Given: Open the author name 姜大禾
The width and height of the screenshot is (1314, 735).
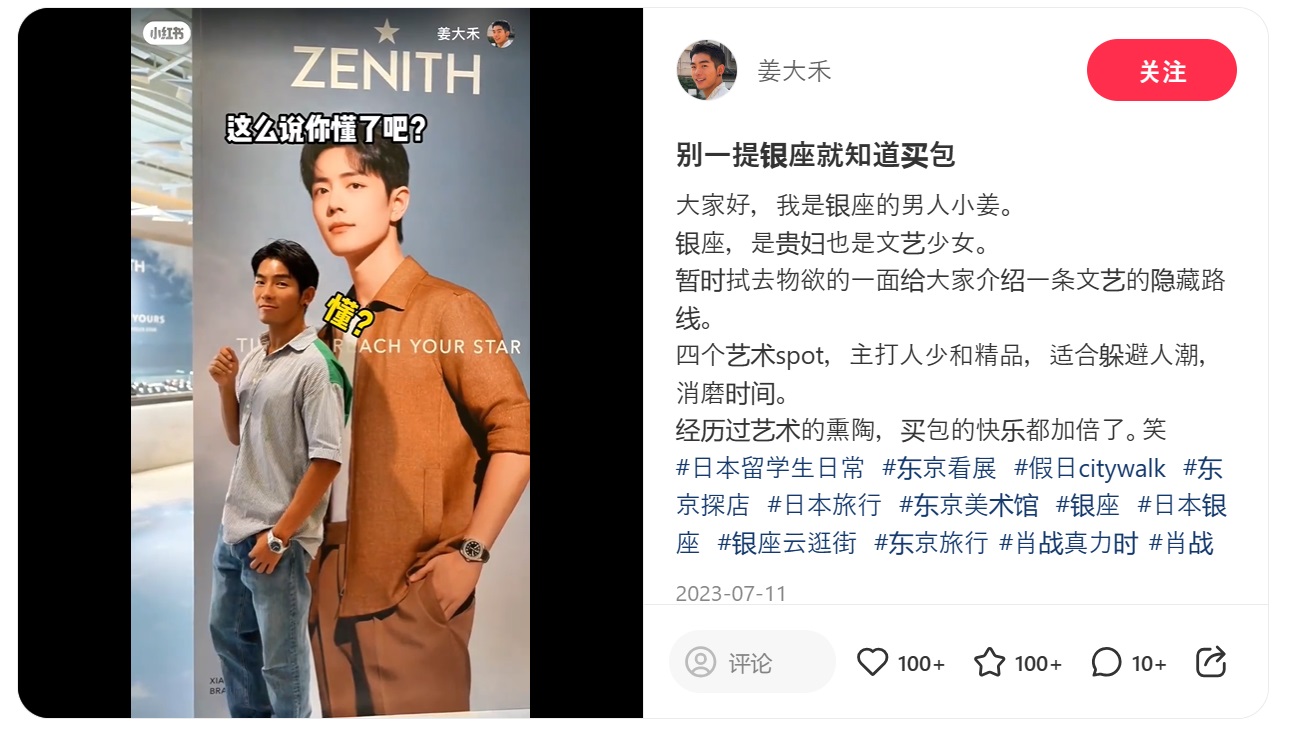Looking at the screenshot, I should click(794, 71).
